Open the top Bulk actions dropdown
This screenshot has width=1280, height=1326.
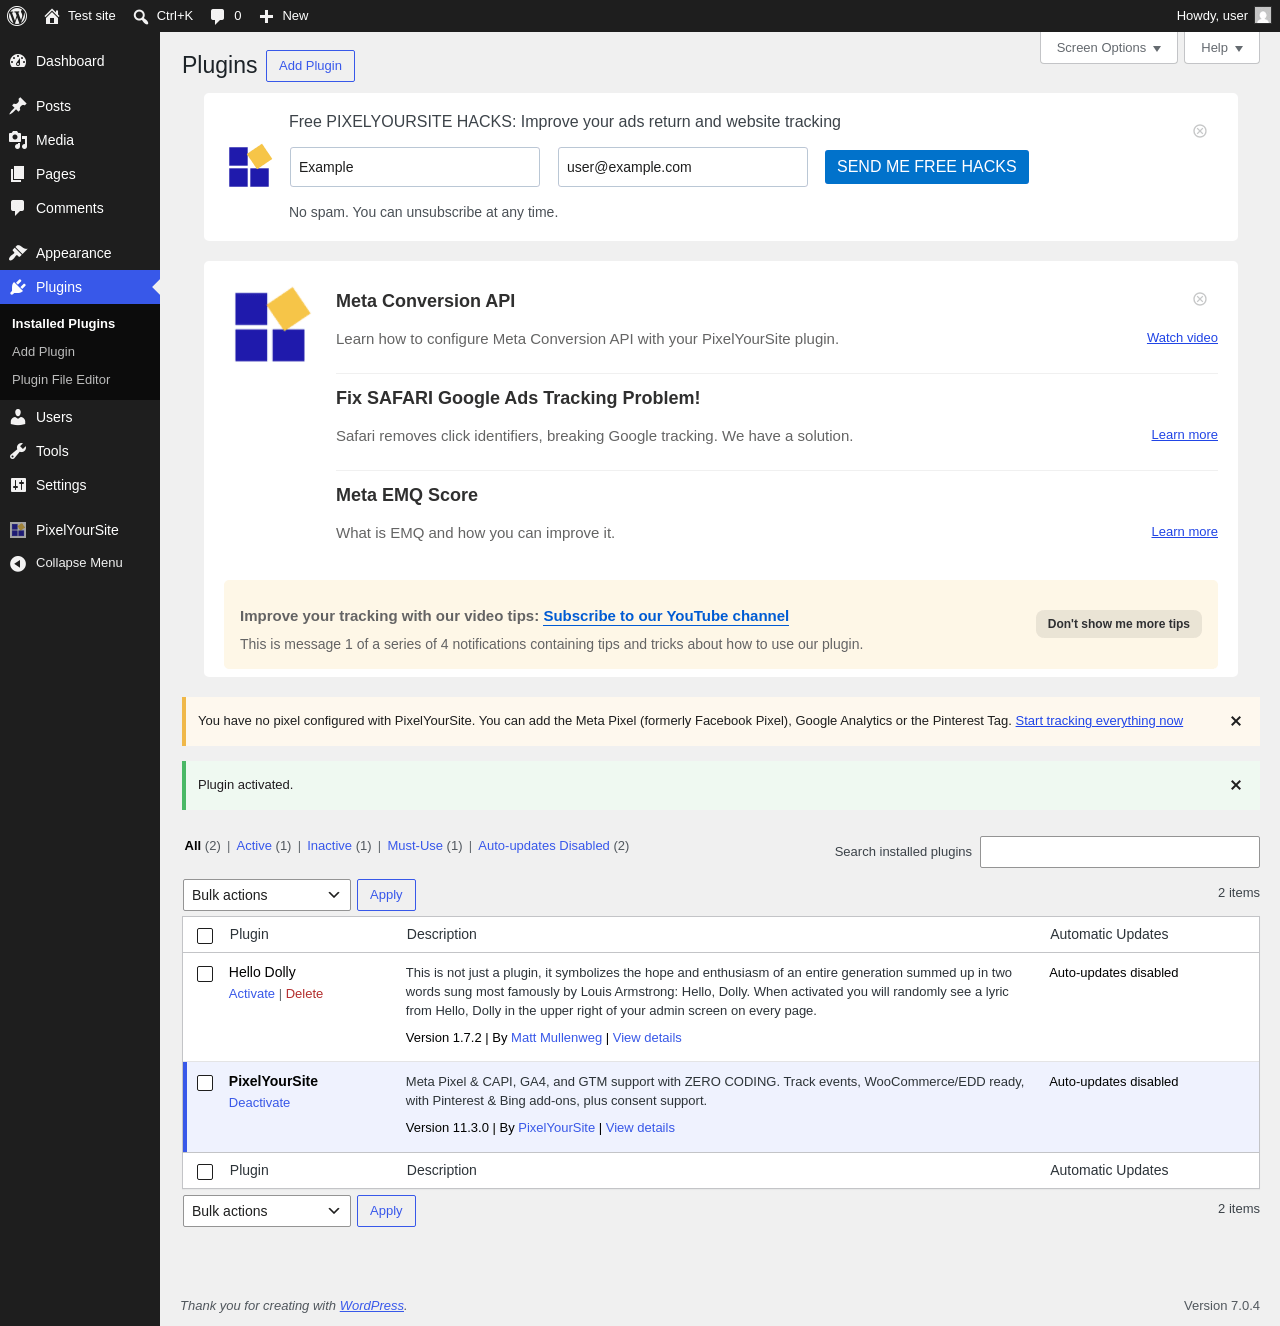pyautogui.click(x=267, y=895)
